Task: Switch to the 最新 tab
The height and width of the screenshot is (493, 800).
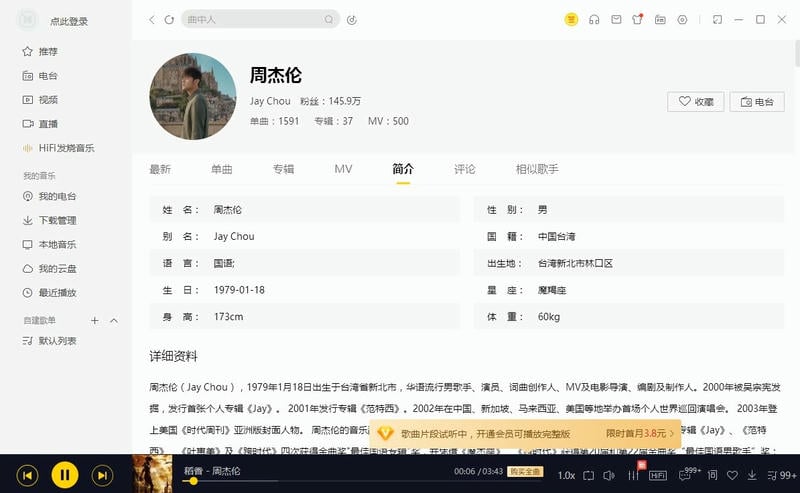Action: tap(160, 169)
